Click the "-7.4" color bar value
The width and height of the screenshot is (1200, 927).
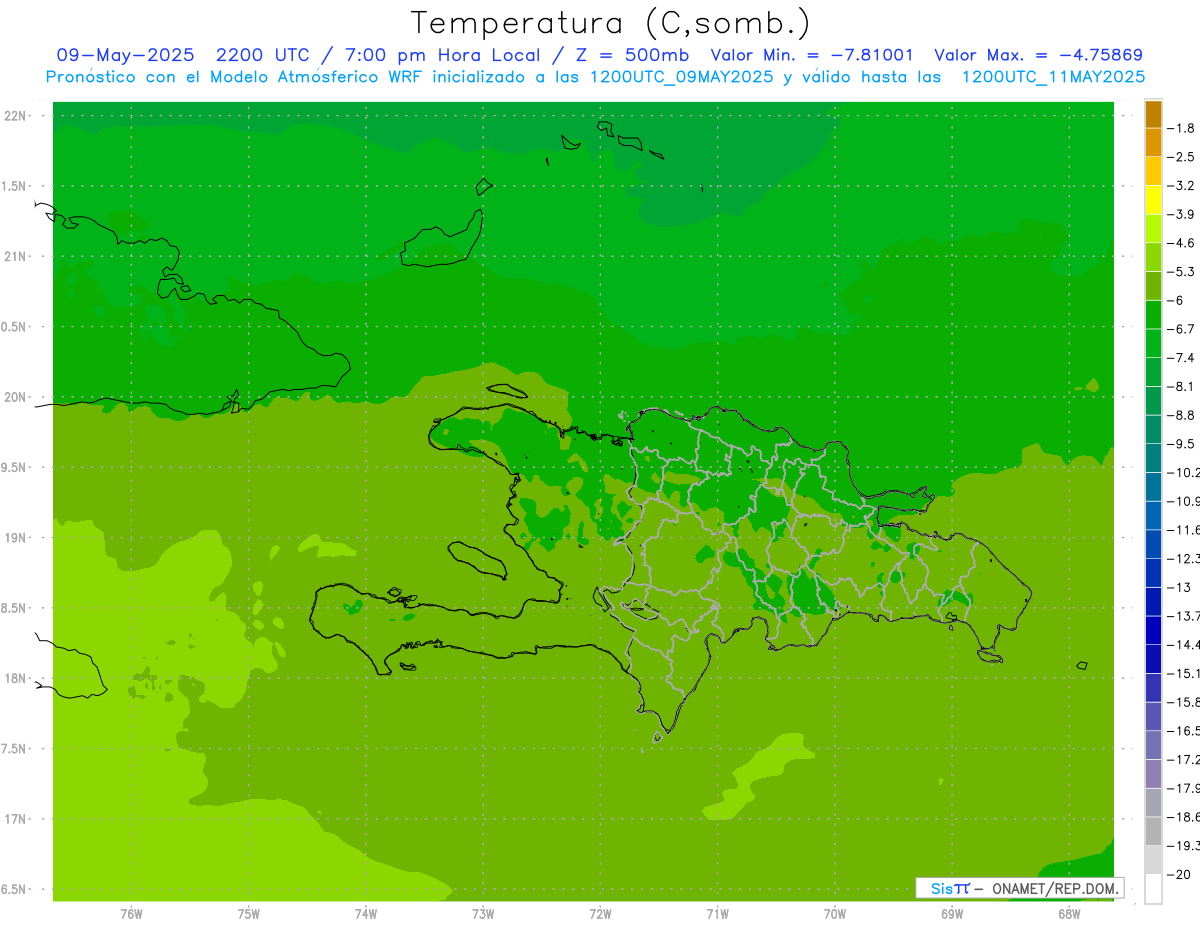[1183, 358]
